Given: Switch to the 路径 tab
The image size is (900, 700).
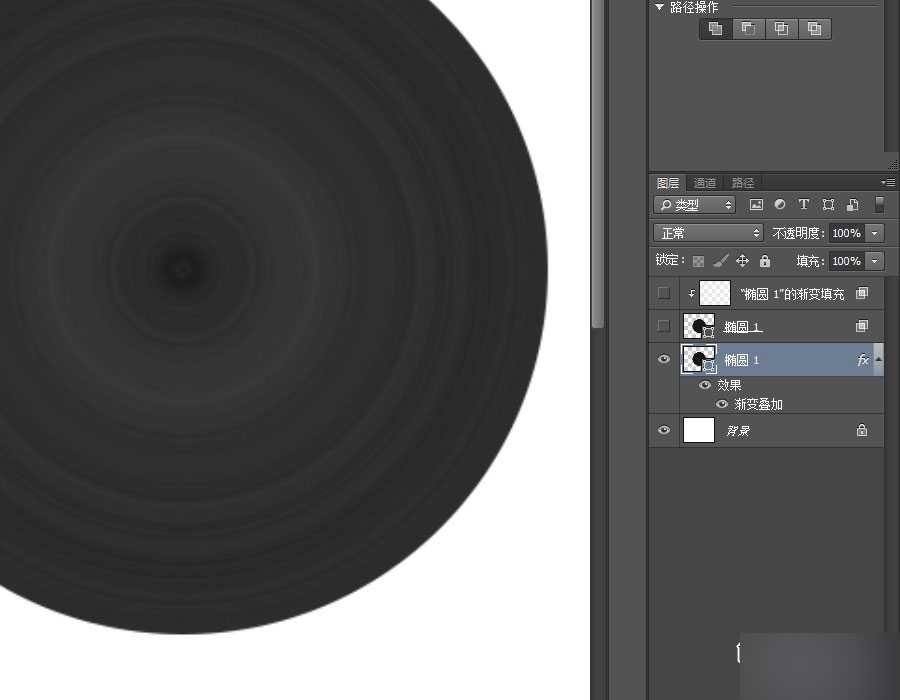Looking at the screenshot, I should 743,183.
